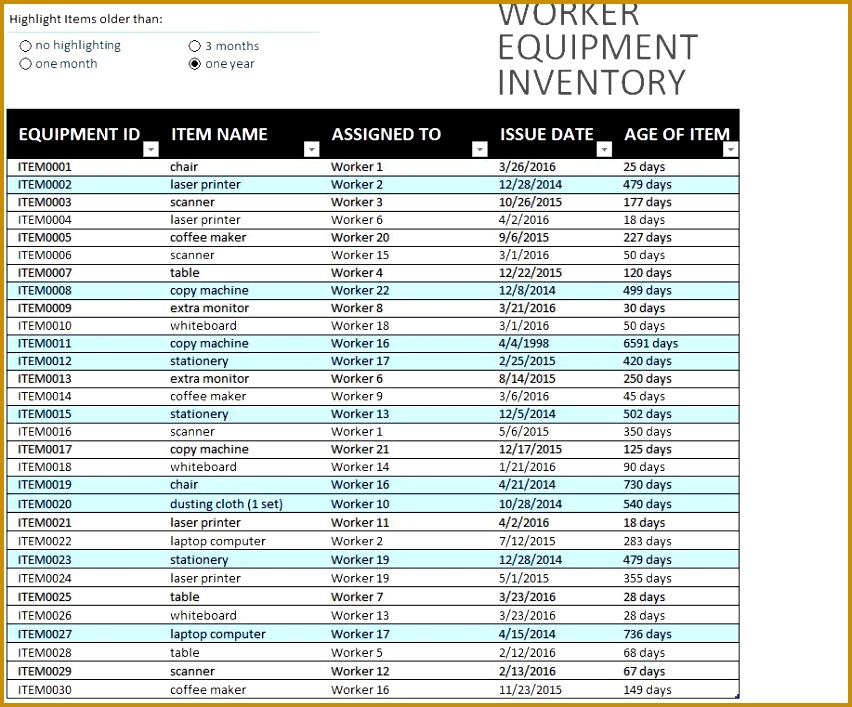Select 'stationery' in ITEM0012 row
The image size is (852, 707).
pyautogui.click(x=199, y=361)
